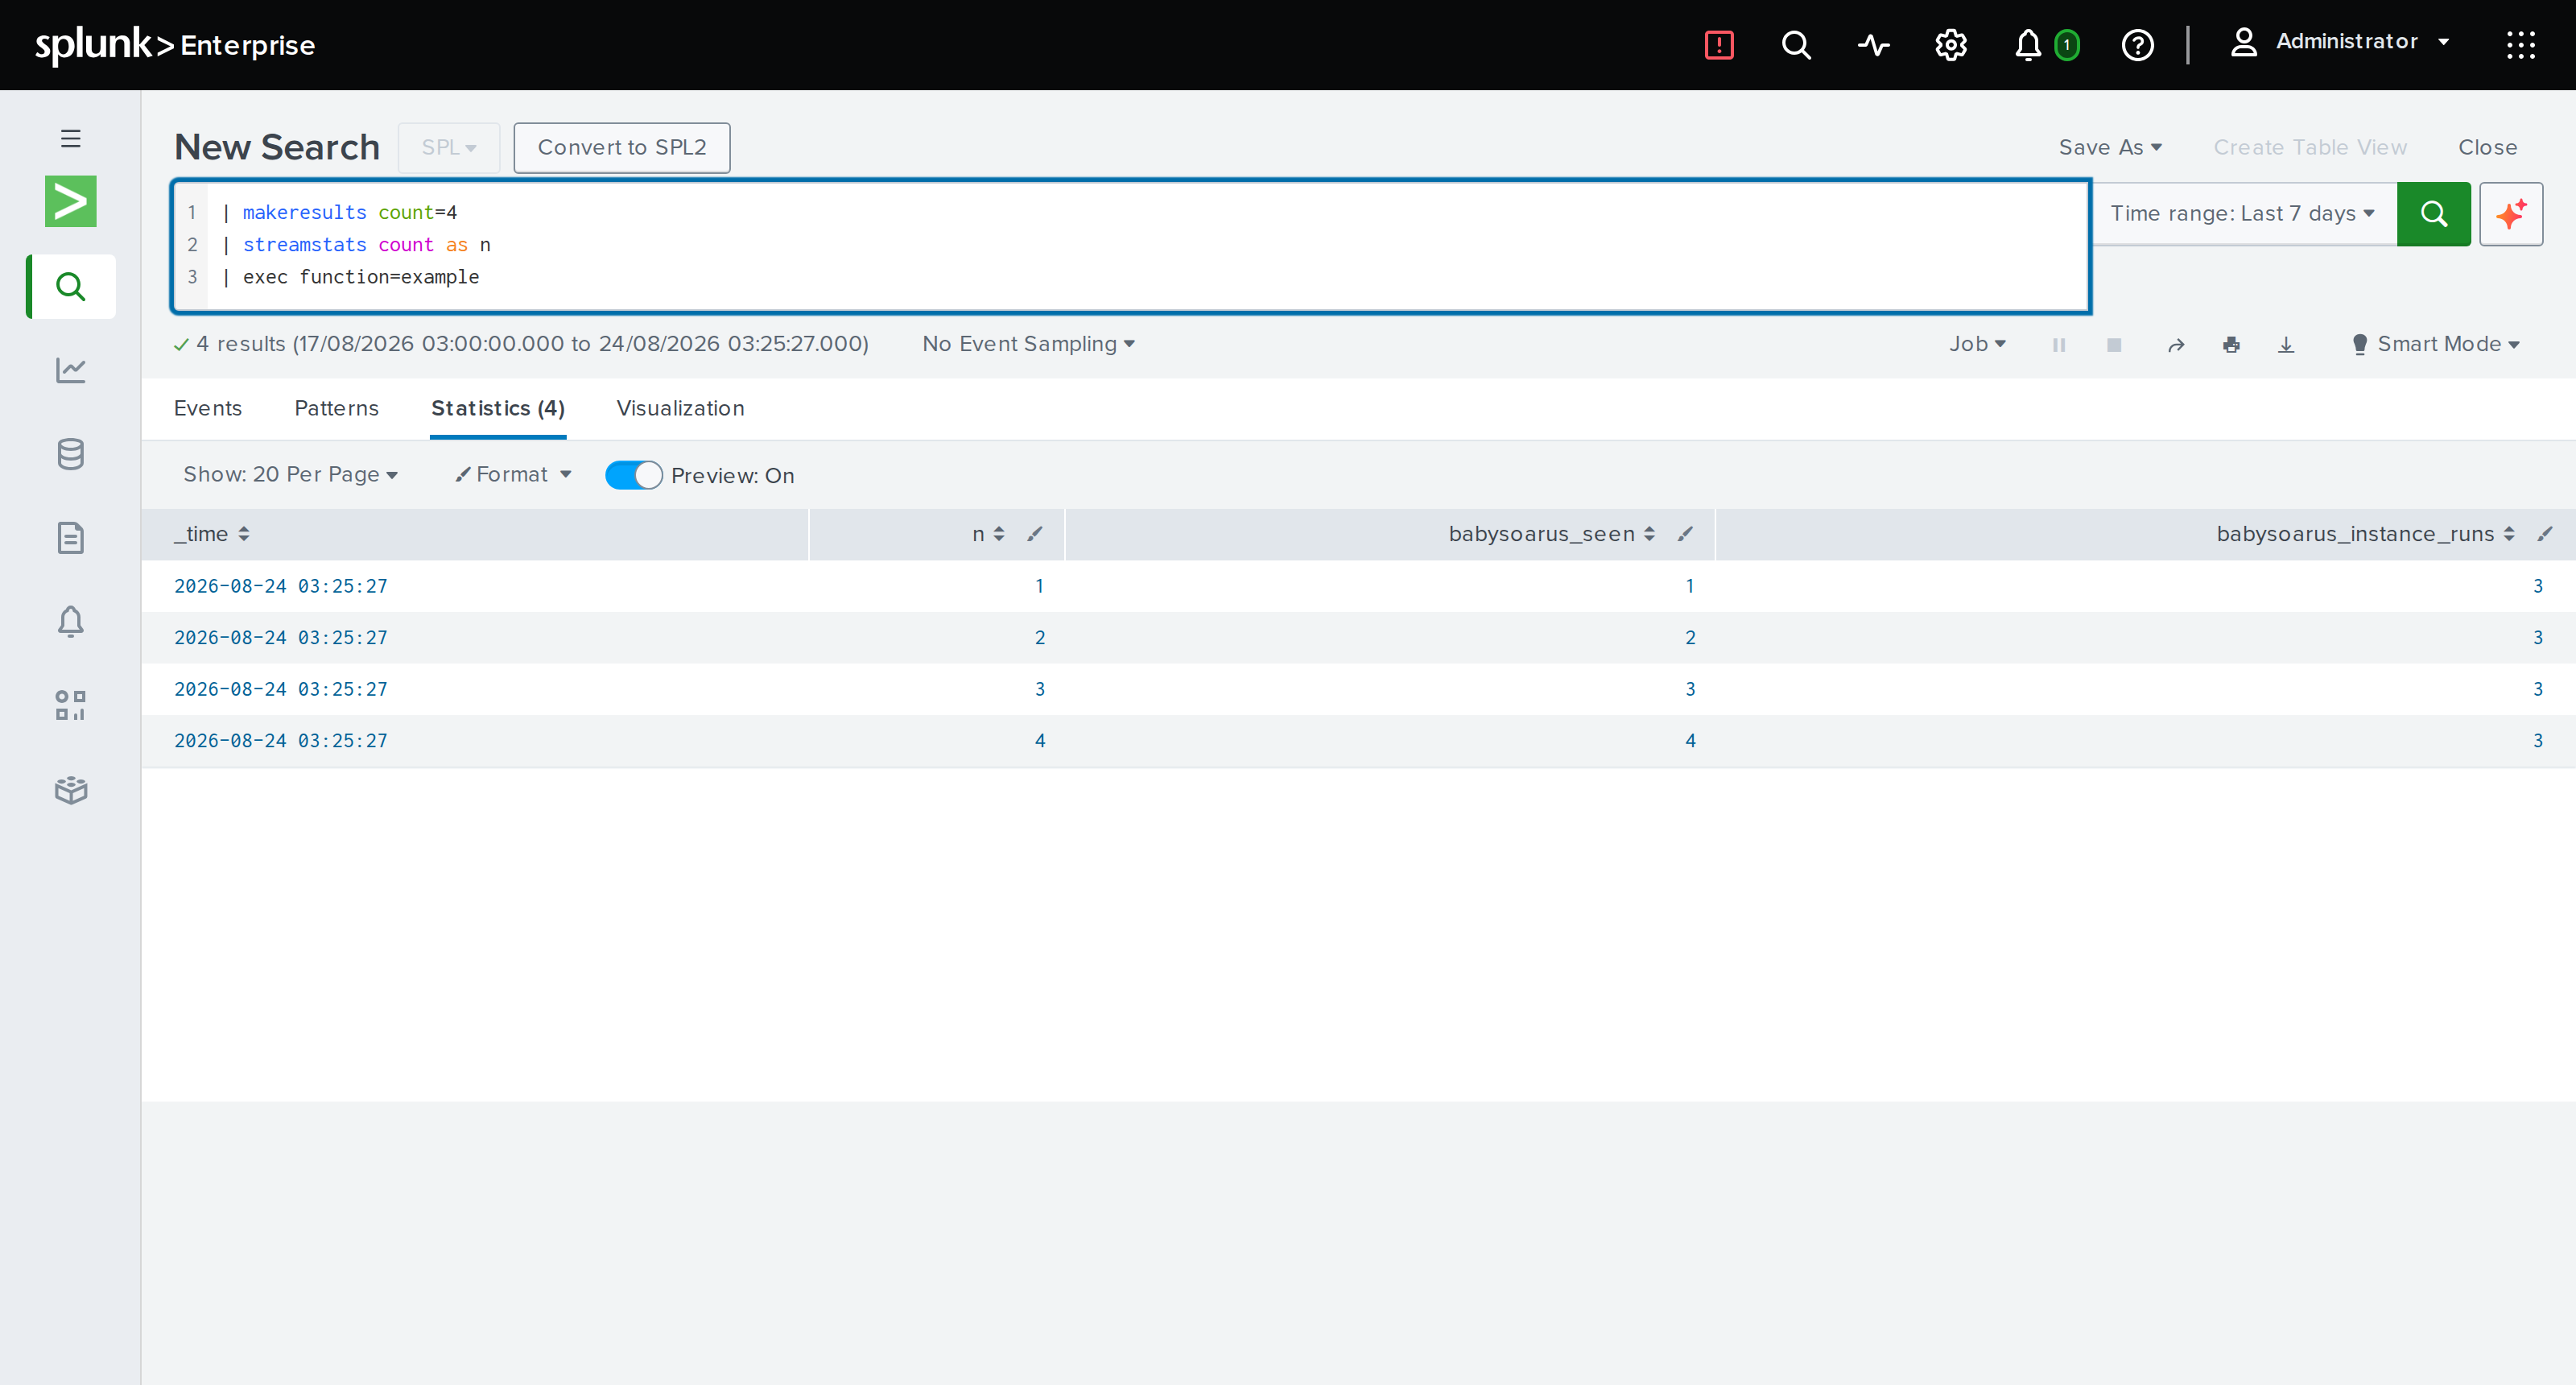Viewport: 2576px width, 1385px height.
Task: Open the Job dropdown menu
Action: [x=1977, y=344]
